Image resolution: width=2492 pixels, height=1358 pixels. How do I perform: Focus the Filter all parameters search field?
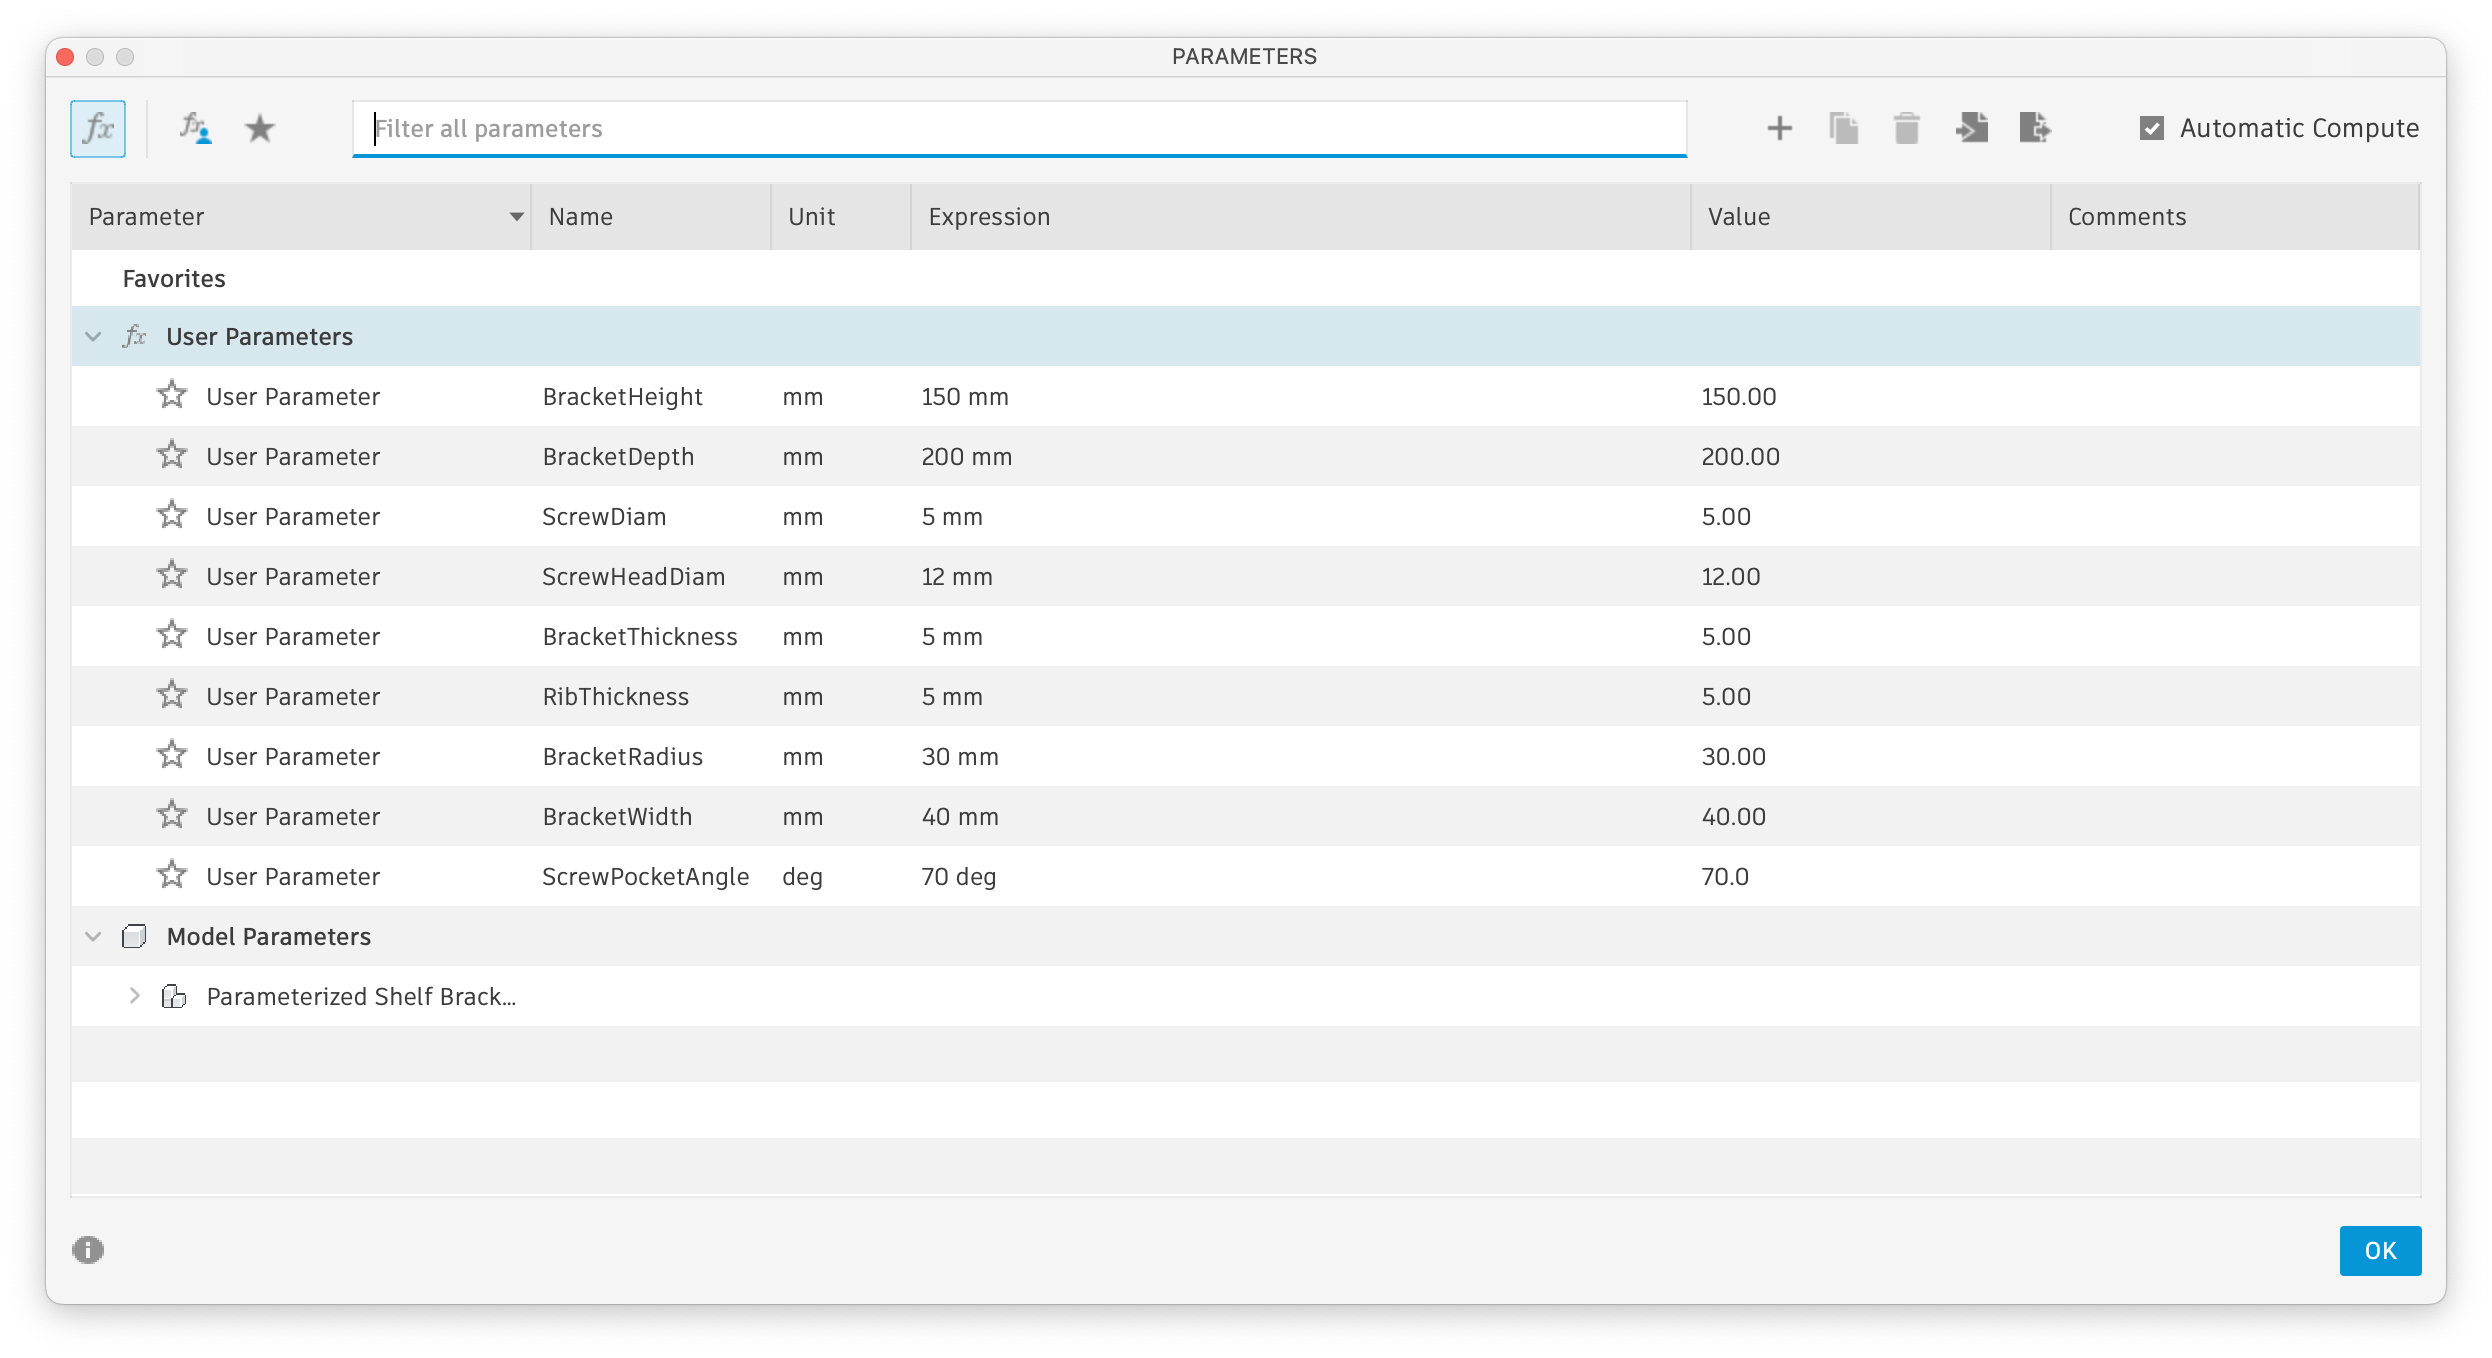click(1020, 128)
